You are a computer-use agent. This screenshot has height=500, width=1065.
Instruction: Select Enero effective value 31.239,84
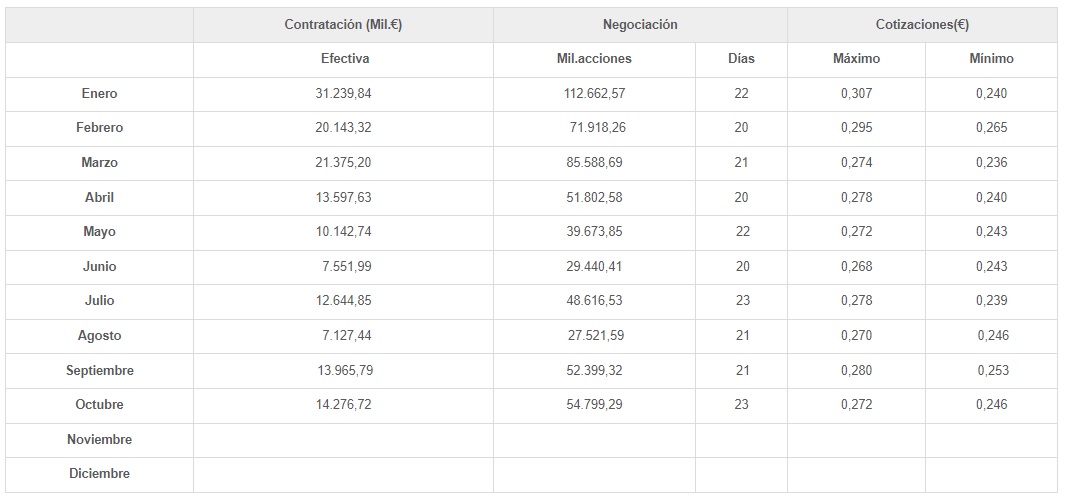(x=343, y=94)
